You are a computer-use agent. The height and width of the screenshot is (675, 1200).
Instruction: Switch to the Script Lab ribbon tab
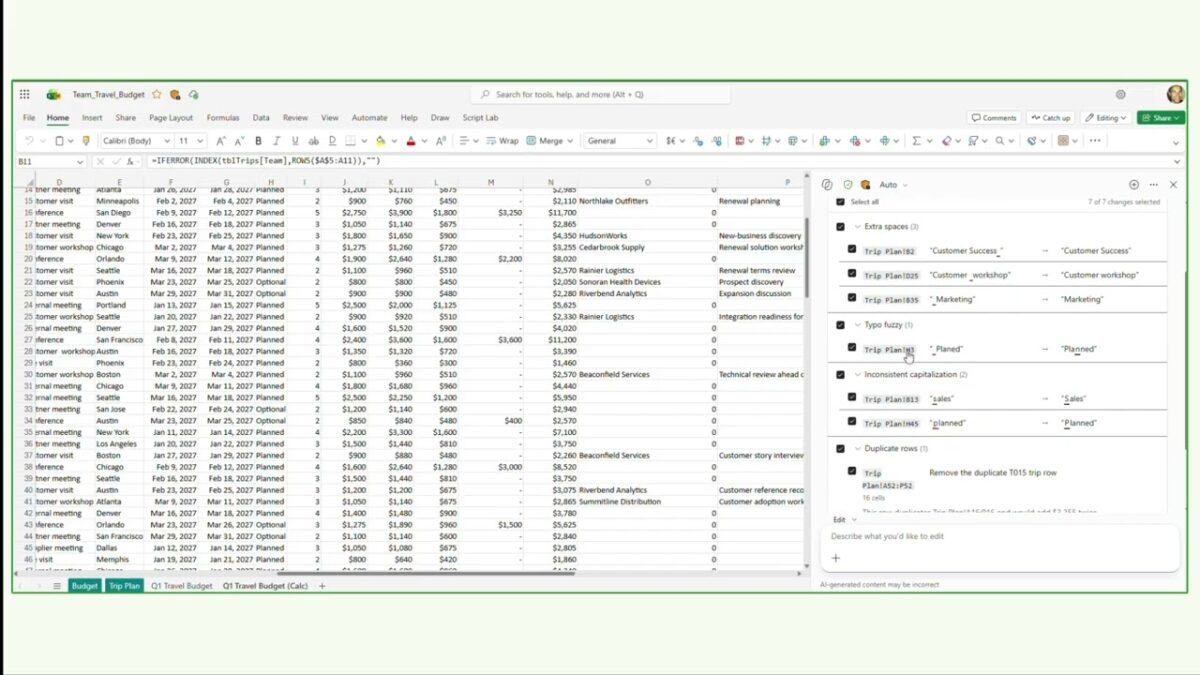coord(480,118)
